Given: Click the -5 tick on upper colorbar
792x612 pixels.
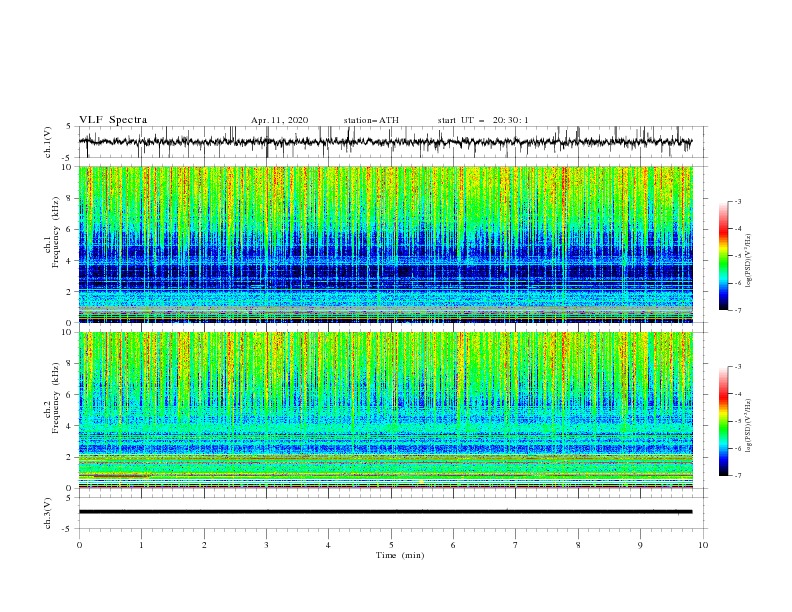Looking at the screenshot, I should point(738,257).
